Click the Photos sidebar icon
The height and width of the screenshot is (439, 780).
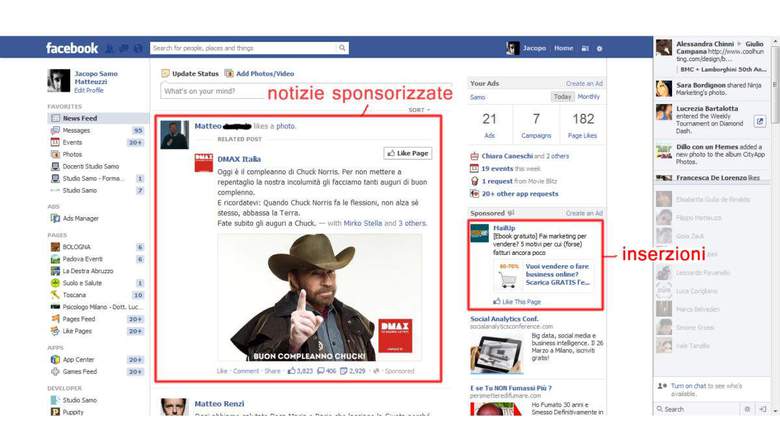[55, 154]
